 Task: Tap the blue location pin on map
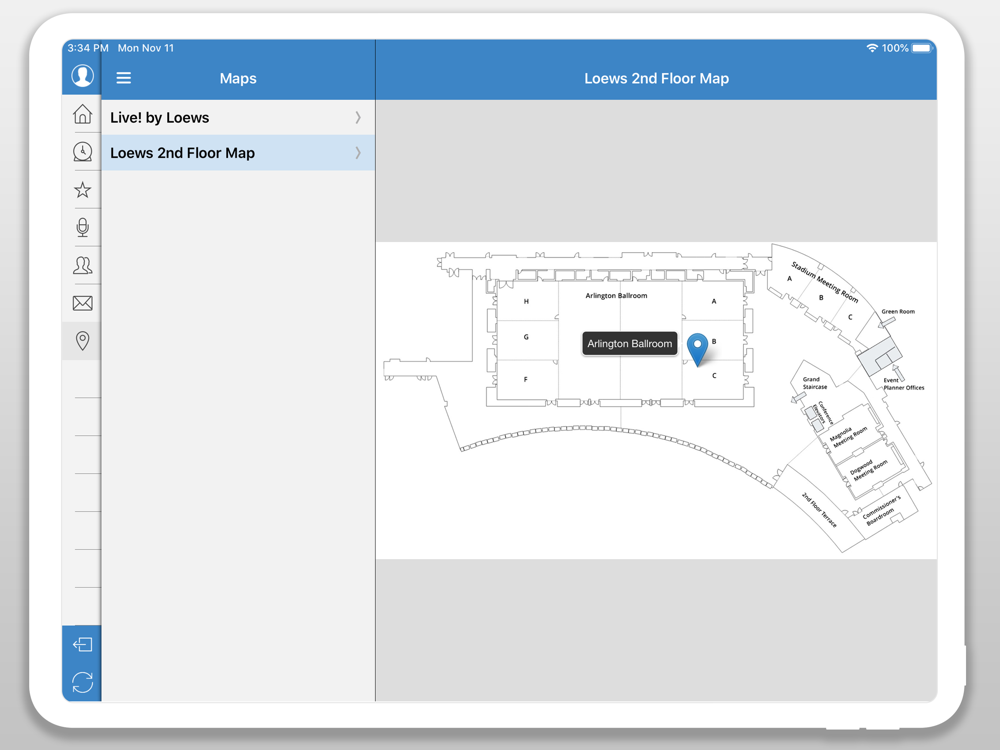pyautogui.click(x=698, y=349)
